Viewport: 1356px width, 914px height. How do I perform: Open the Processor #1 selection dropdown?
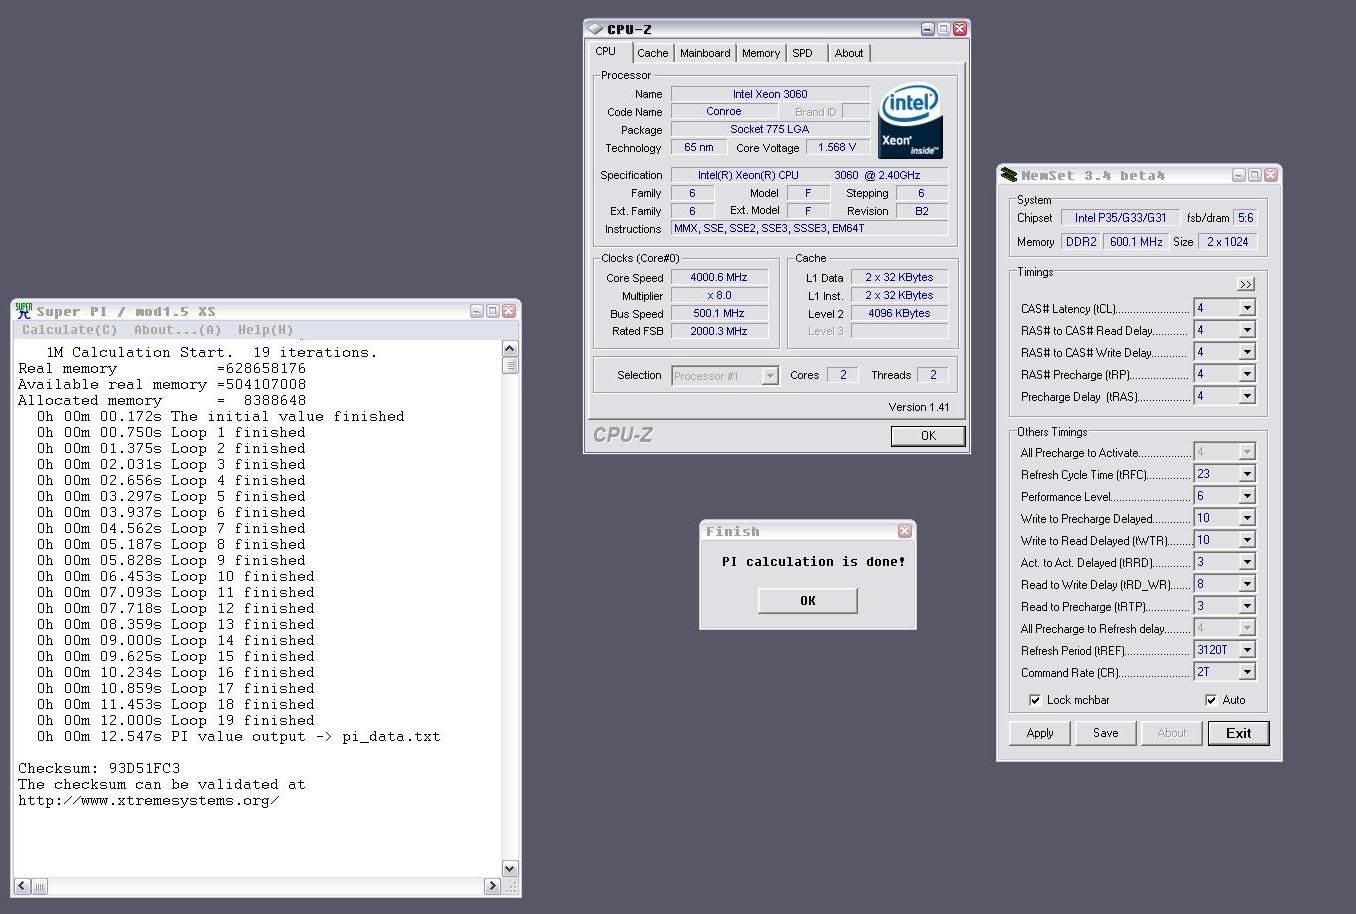[x=770, y=376]
